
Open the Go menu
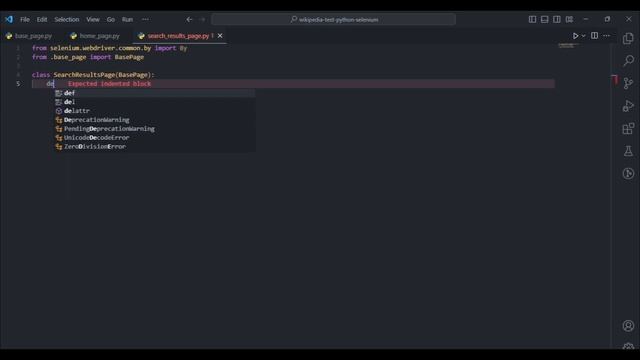[111, 19]
